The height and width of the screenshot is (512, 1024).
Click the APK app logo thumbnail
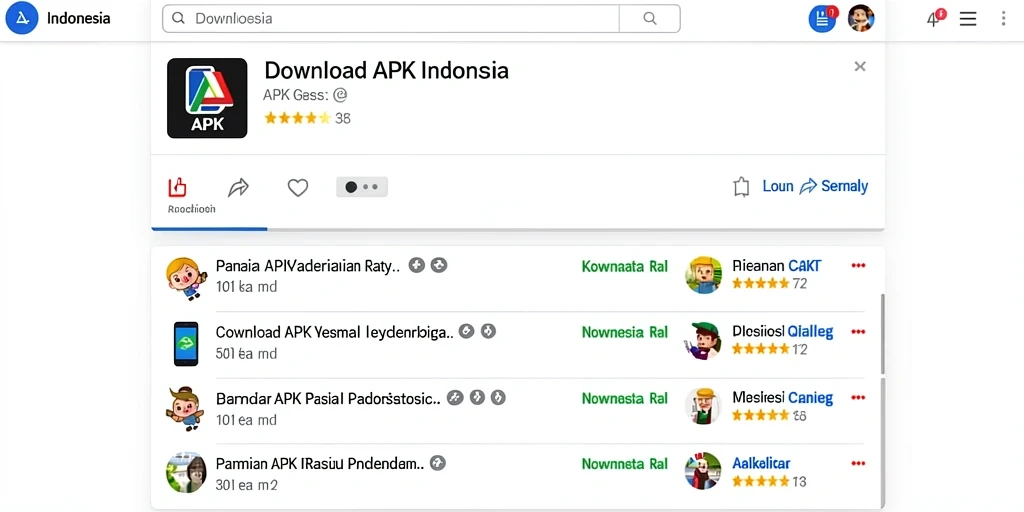coord(207,98)
